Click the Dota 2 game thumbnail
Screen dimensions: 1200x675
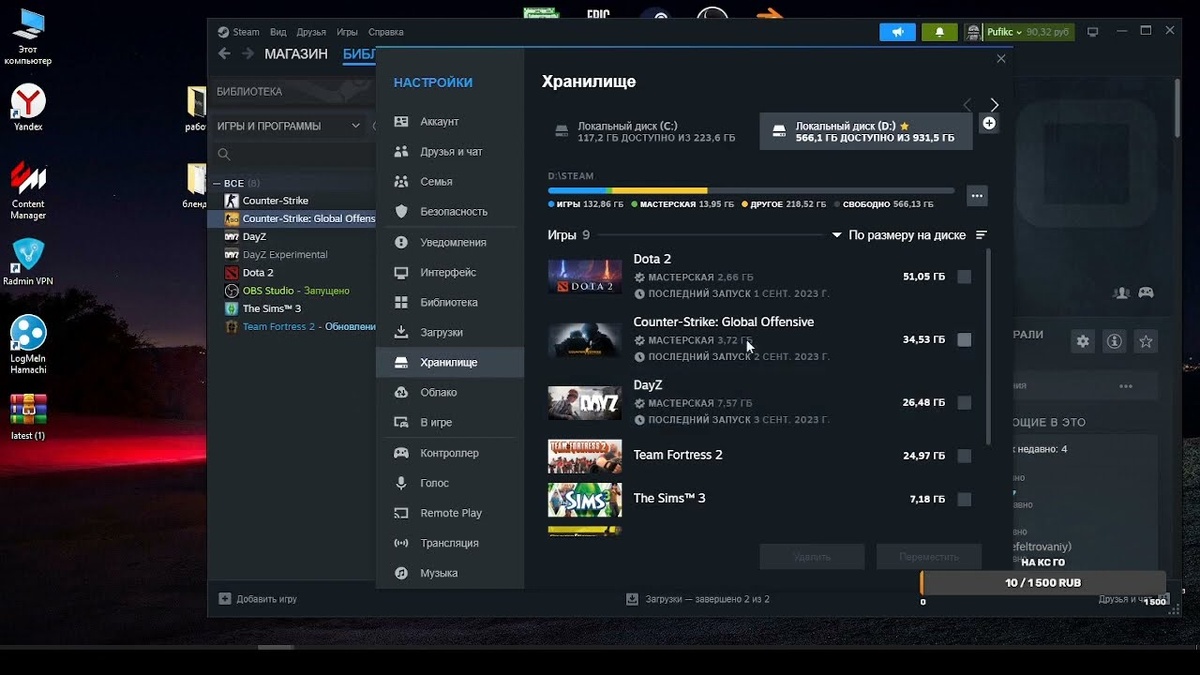585,277
